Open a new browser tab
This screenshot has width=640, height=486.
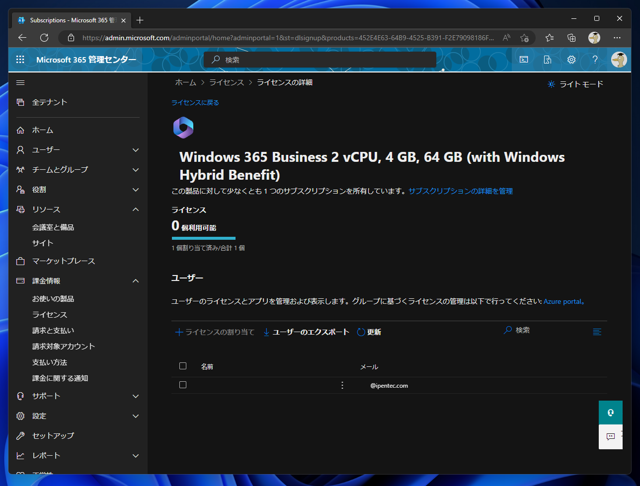click(140, 20)
